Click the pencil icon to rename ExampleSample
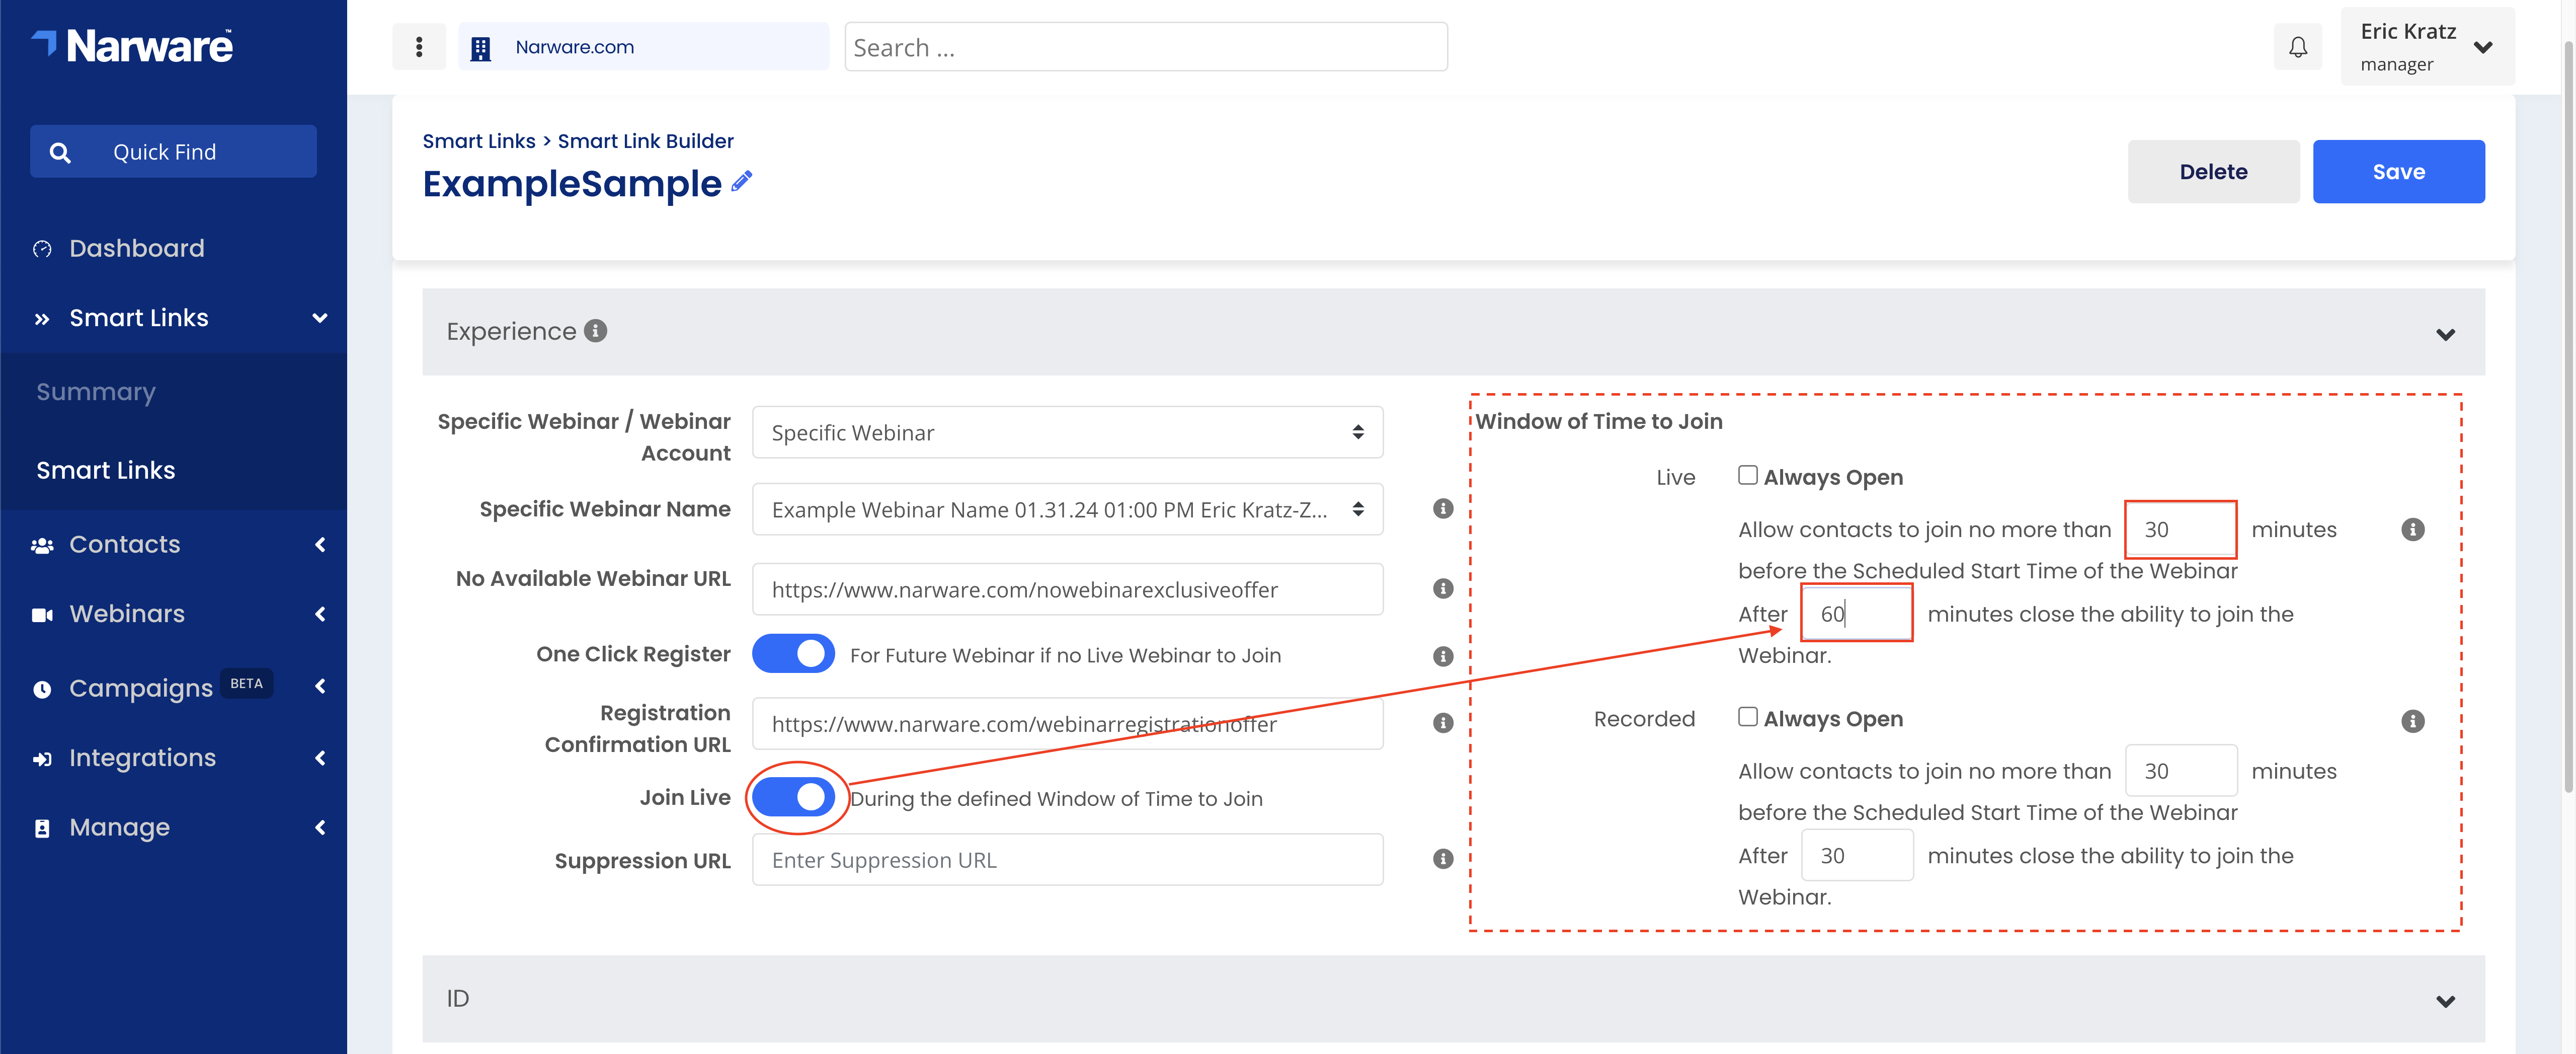Screen dimensions: 2576x1054 (x=741, y=181)
